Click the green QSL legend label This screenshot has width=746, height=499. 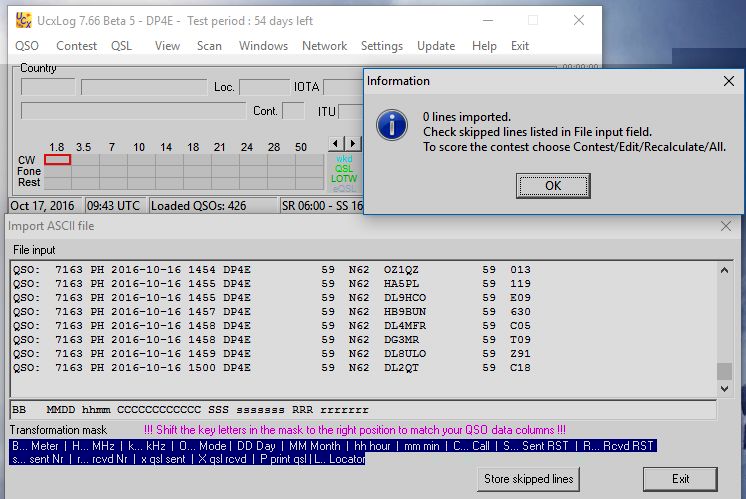pos(344,168)
